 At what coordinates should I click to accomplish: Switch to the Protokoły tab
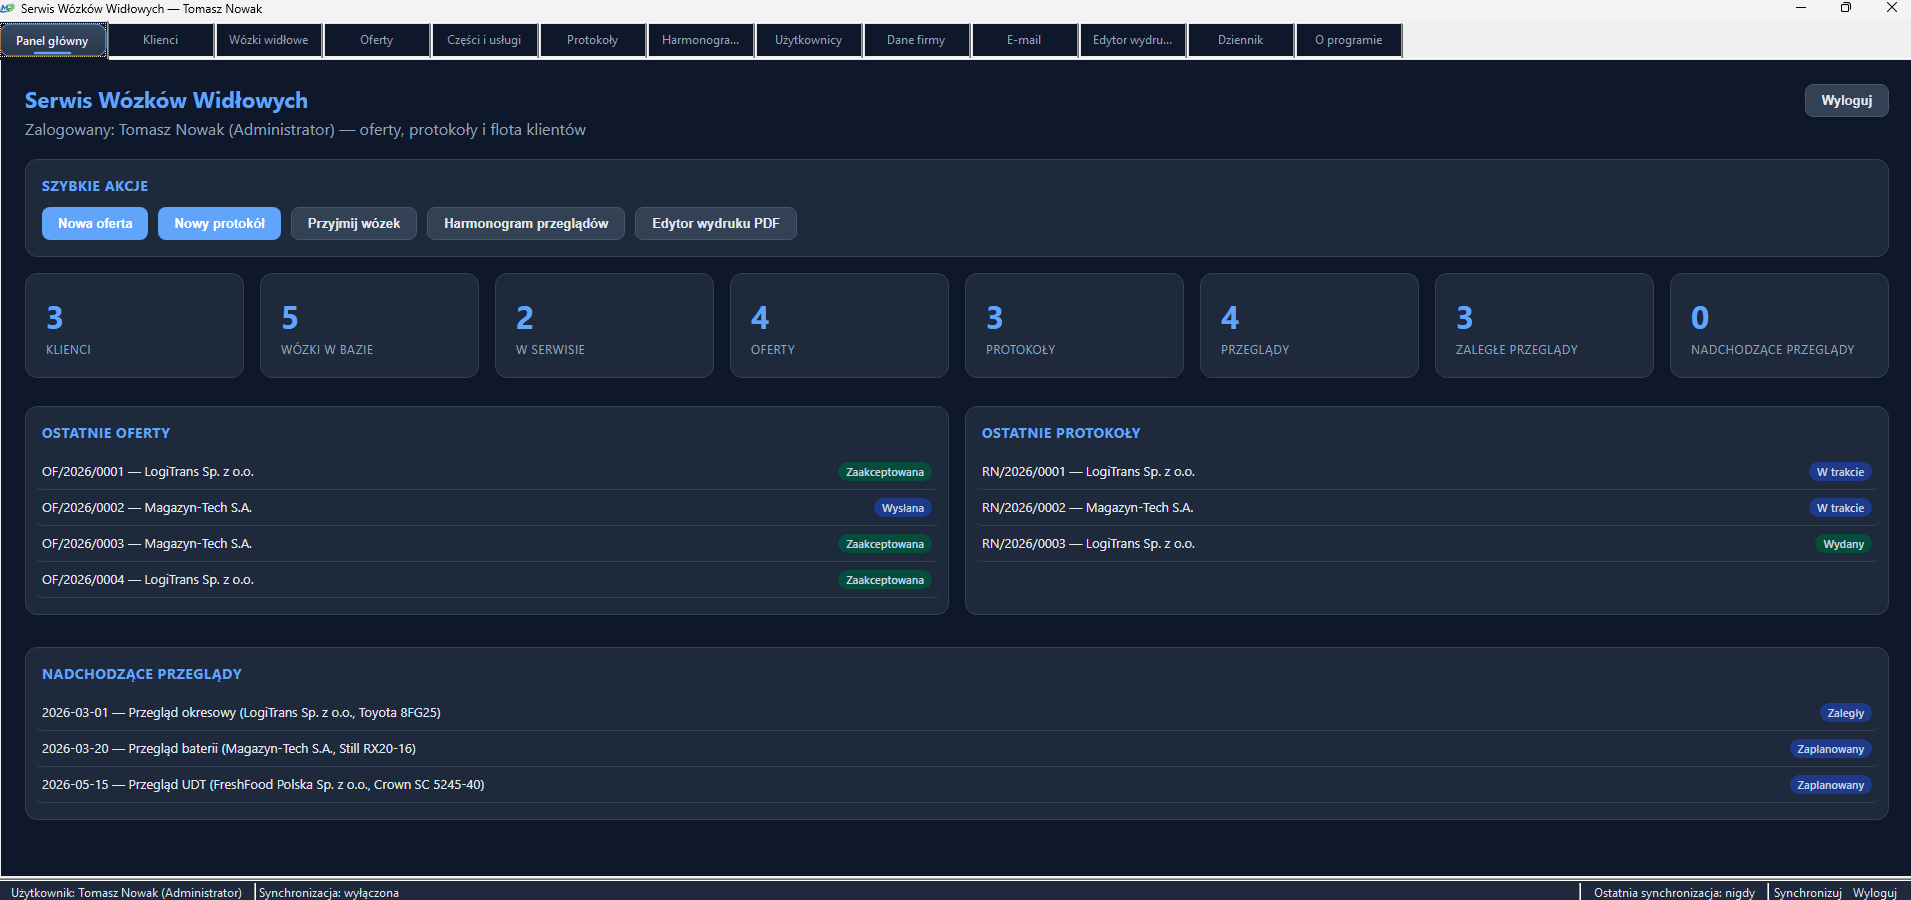[x=593, y=40]
